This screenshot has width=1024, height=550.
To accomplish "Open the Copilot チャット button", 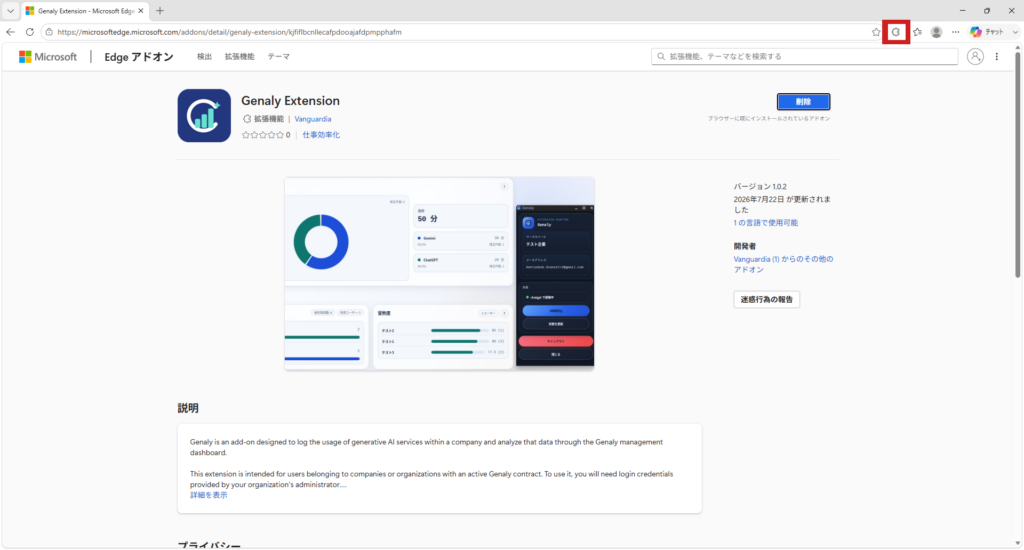I will 987,32.
